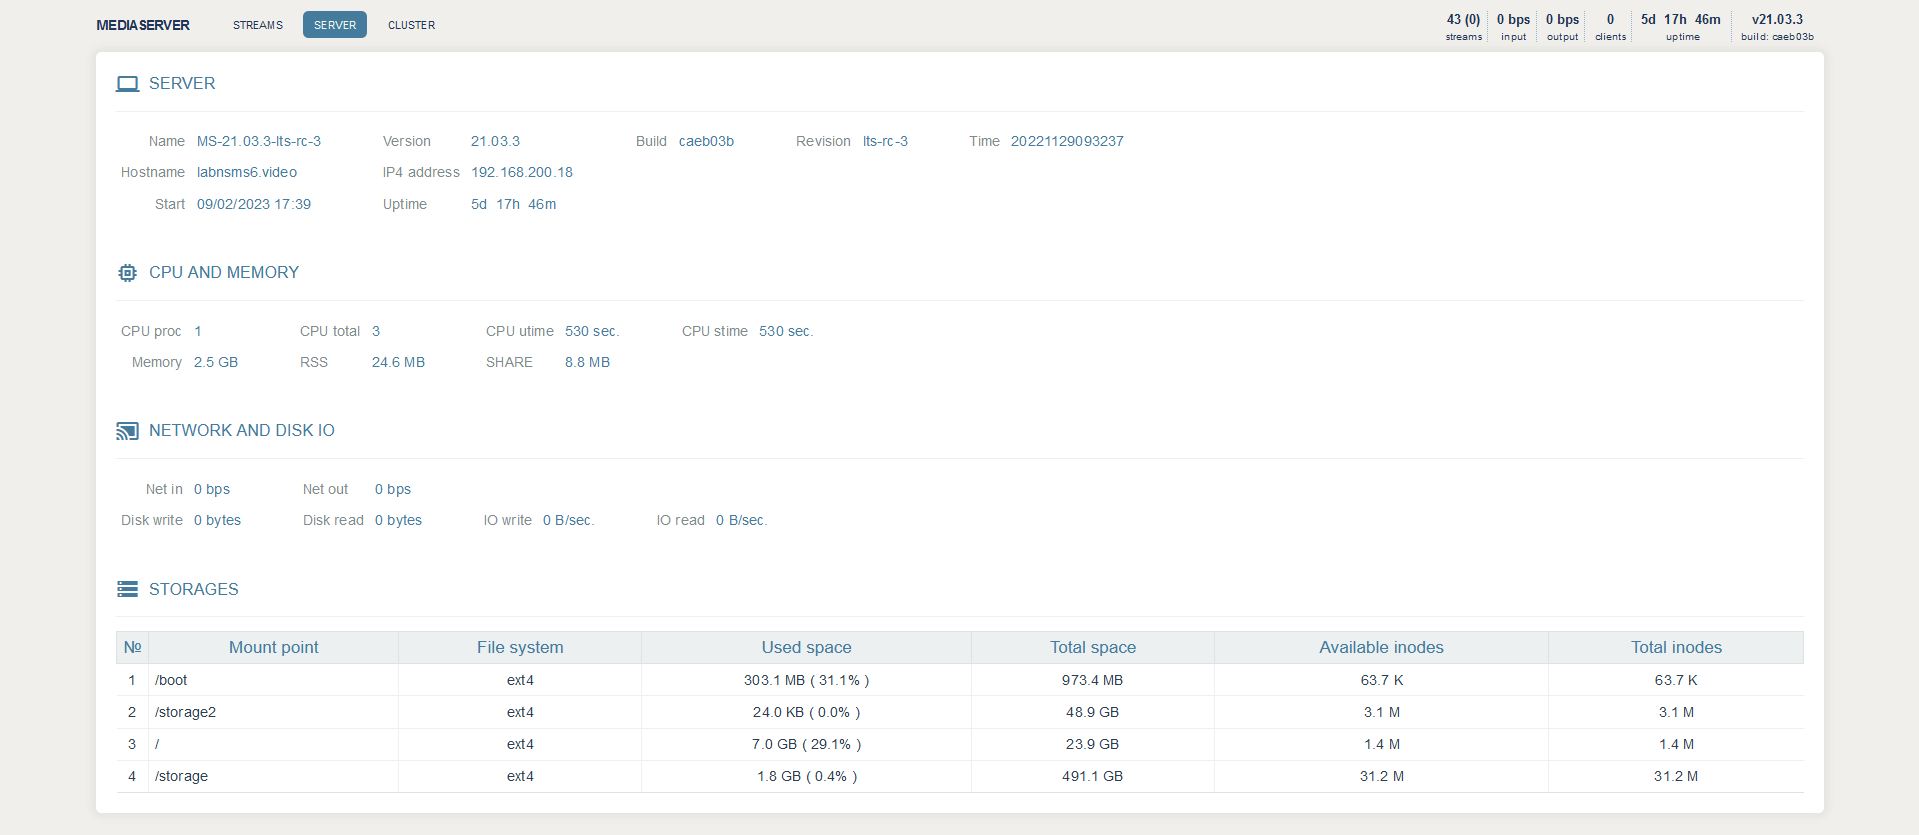Image resolution: width=1919 pixels, height=835 pixels.
Task: Open the Streams tab
Action: 258,25
